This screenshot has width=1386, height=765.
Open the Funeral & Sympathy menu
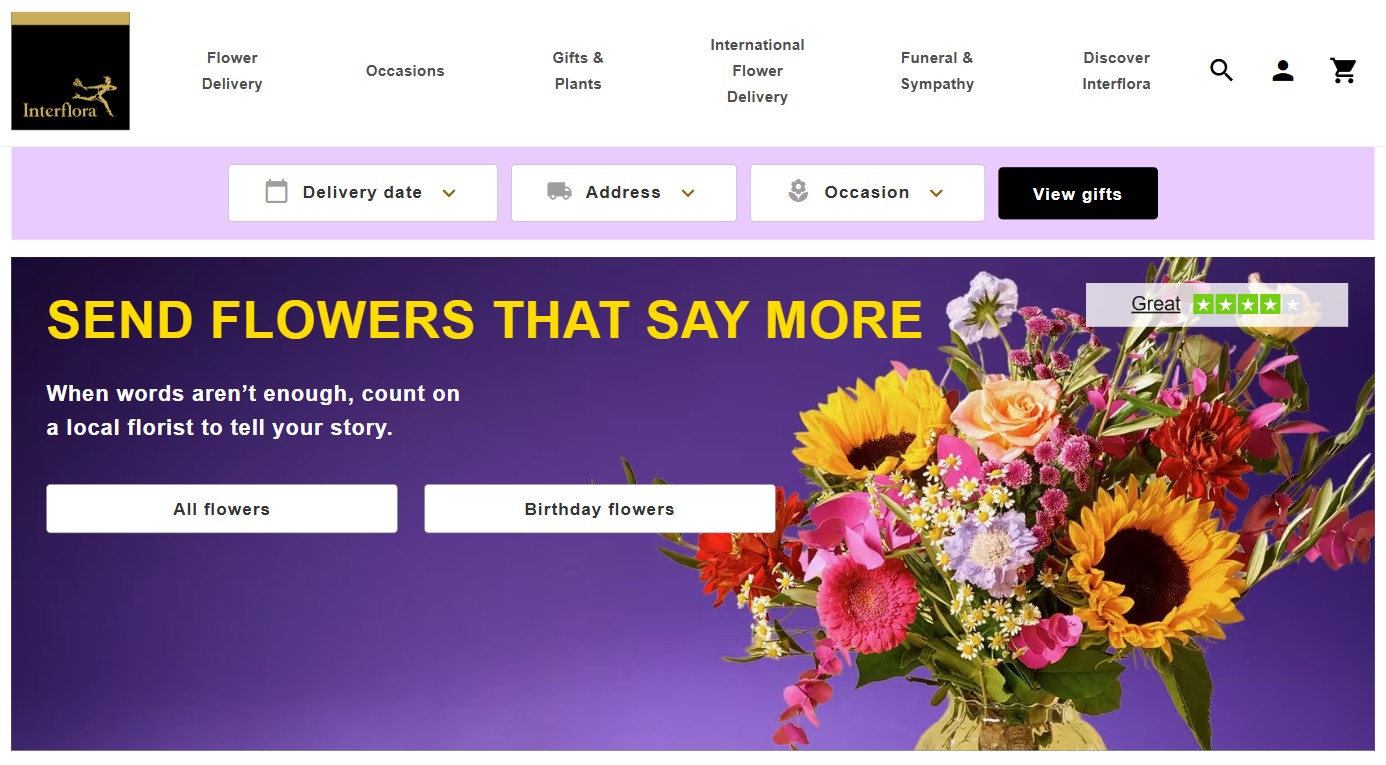pos(937,71)
